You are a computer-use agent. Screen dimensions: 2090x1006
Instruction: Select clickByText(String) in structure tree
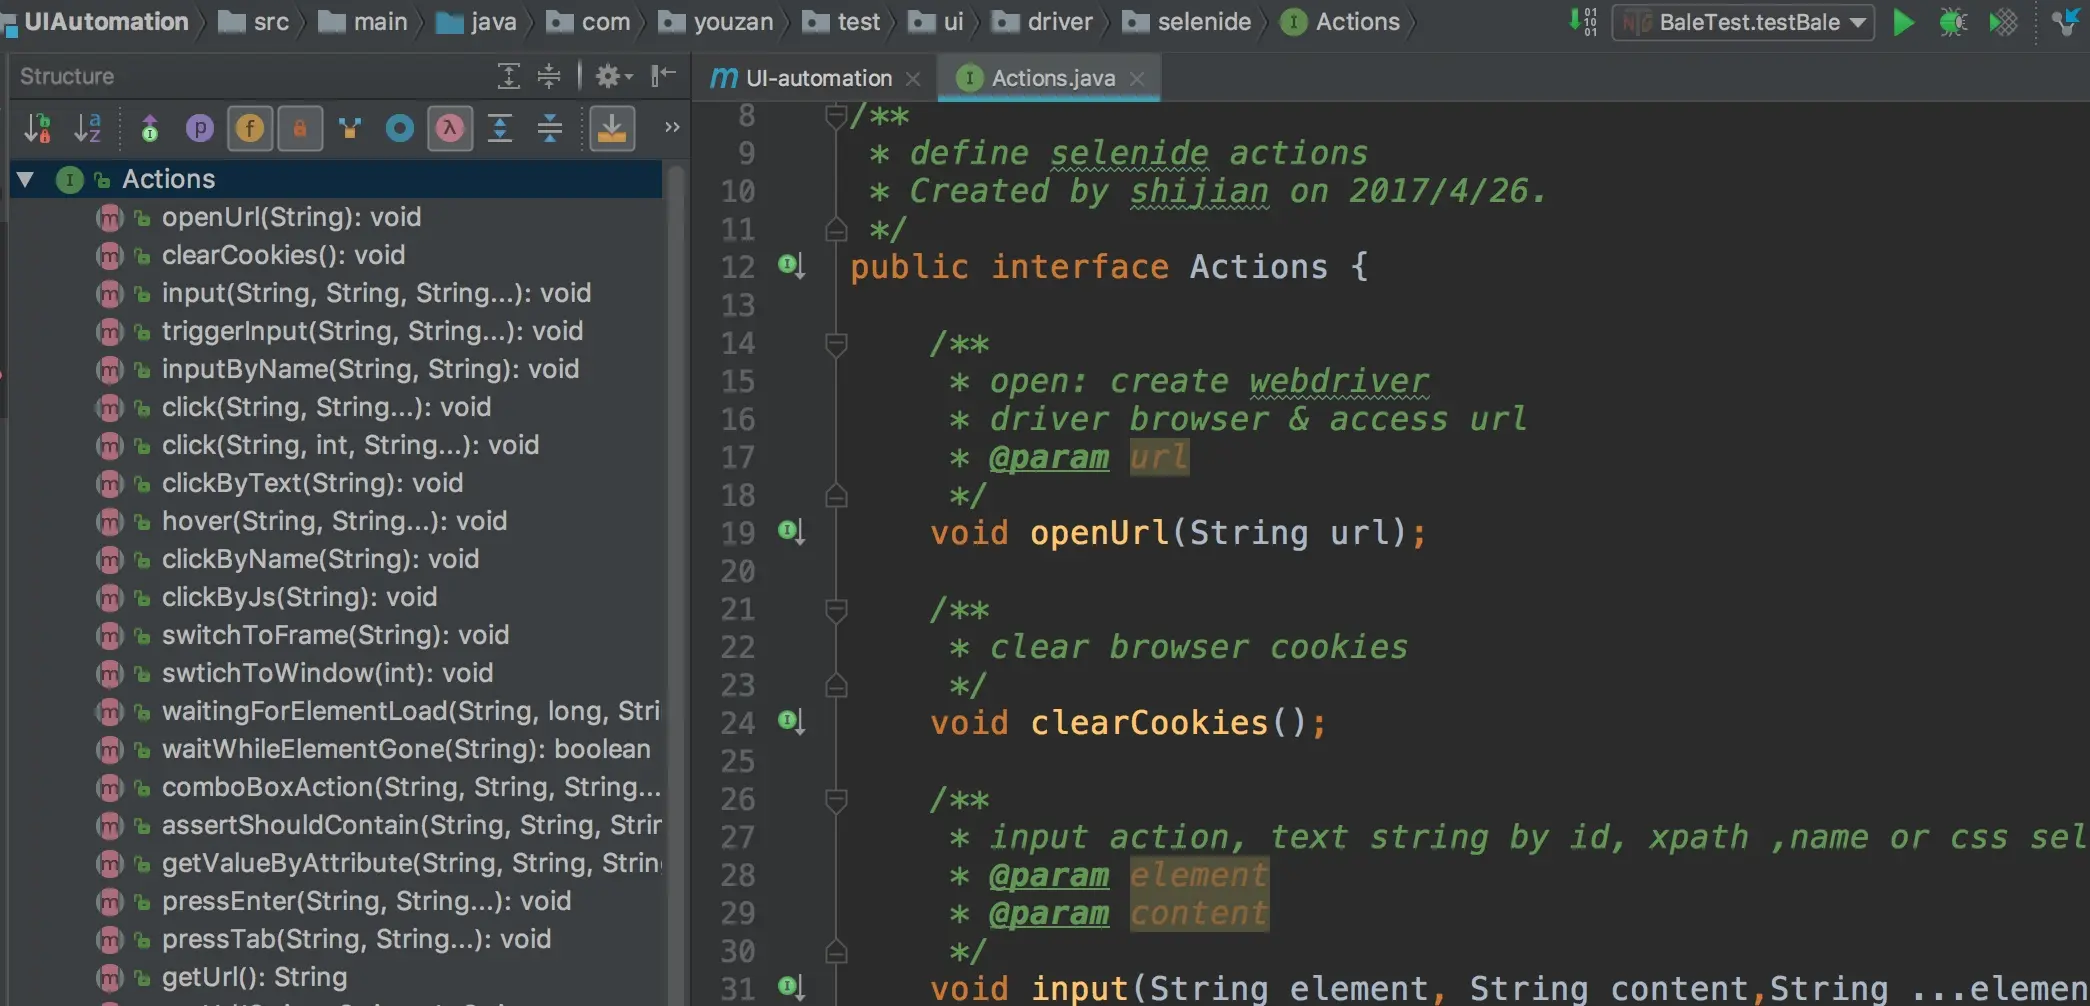(x=312, y=483)
